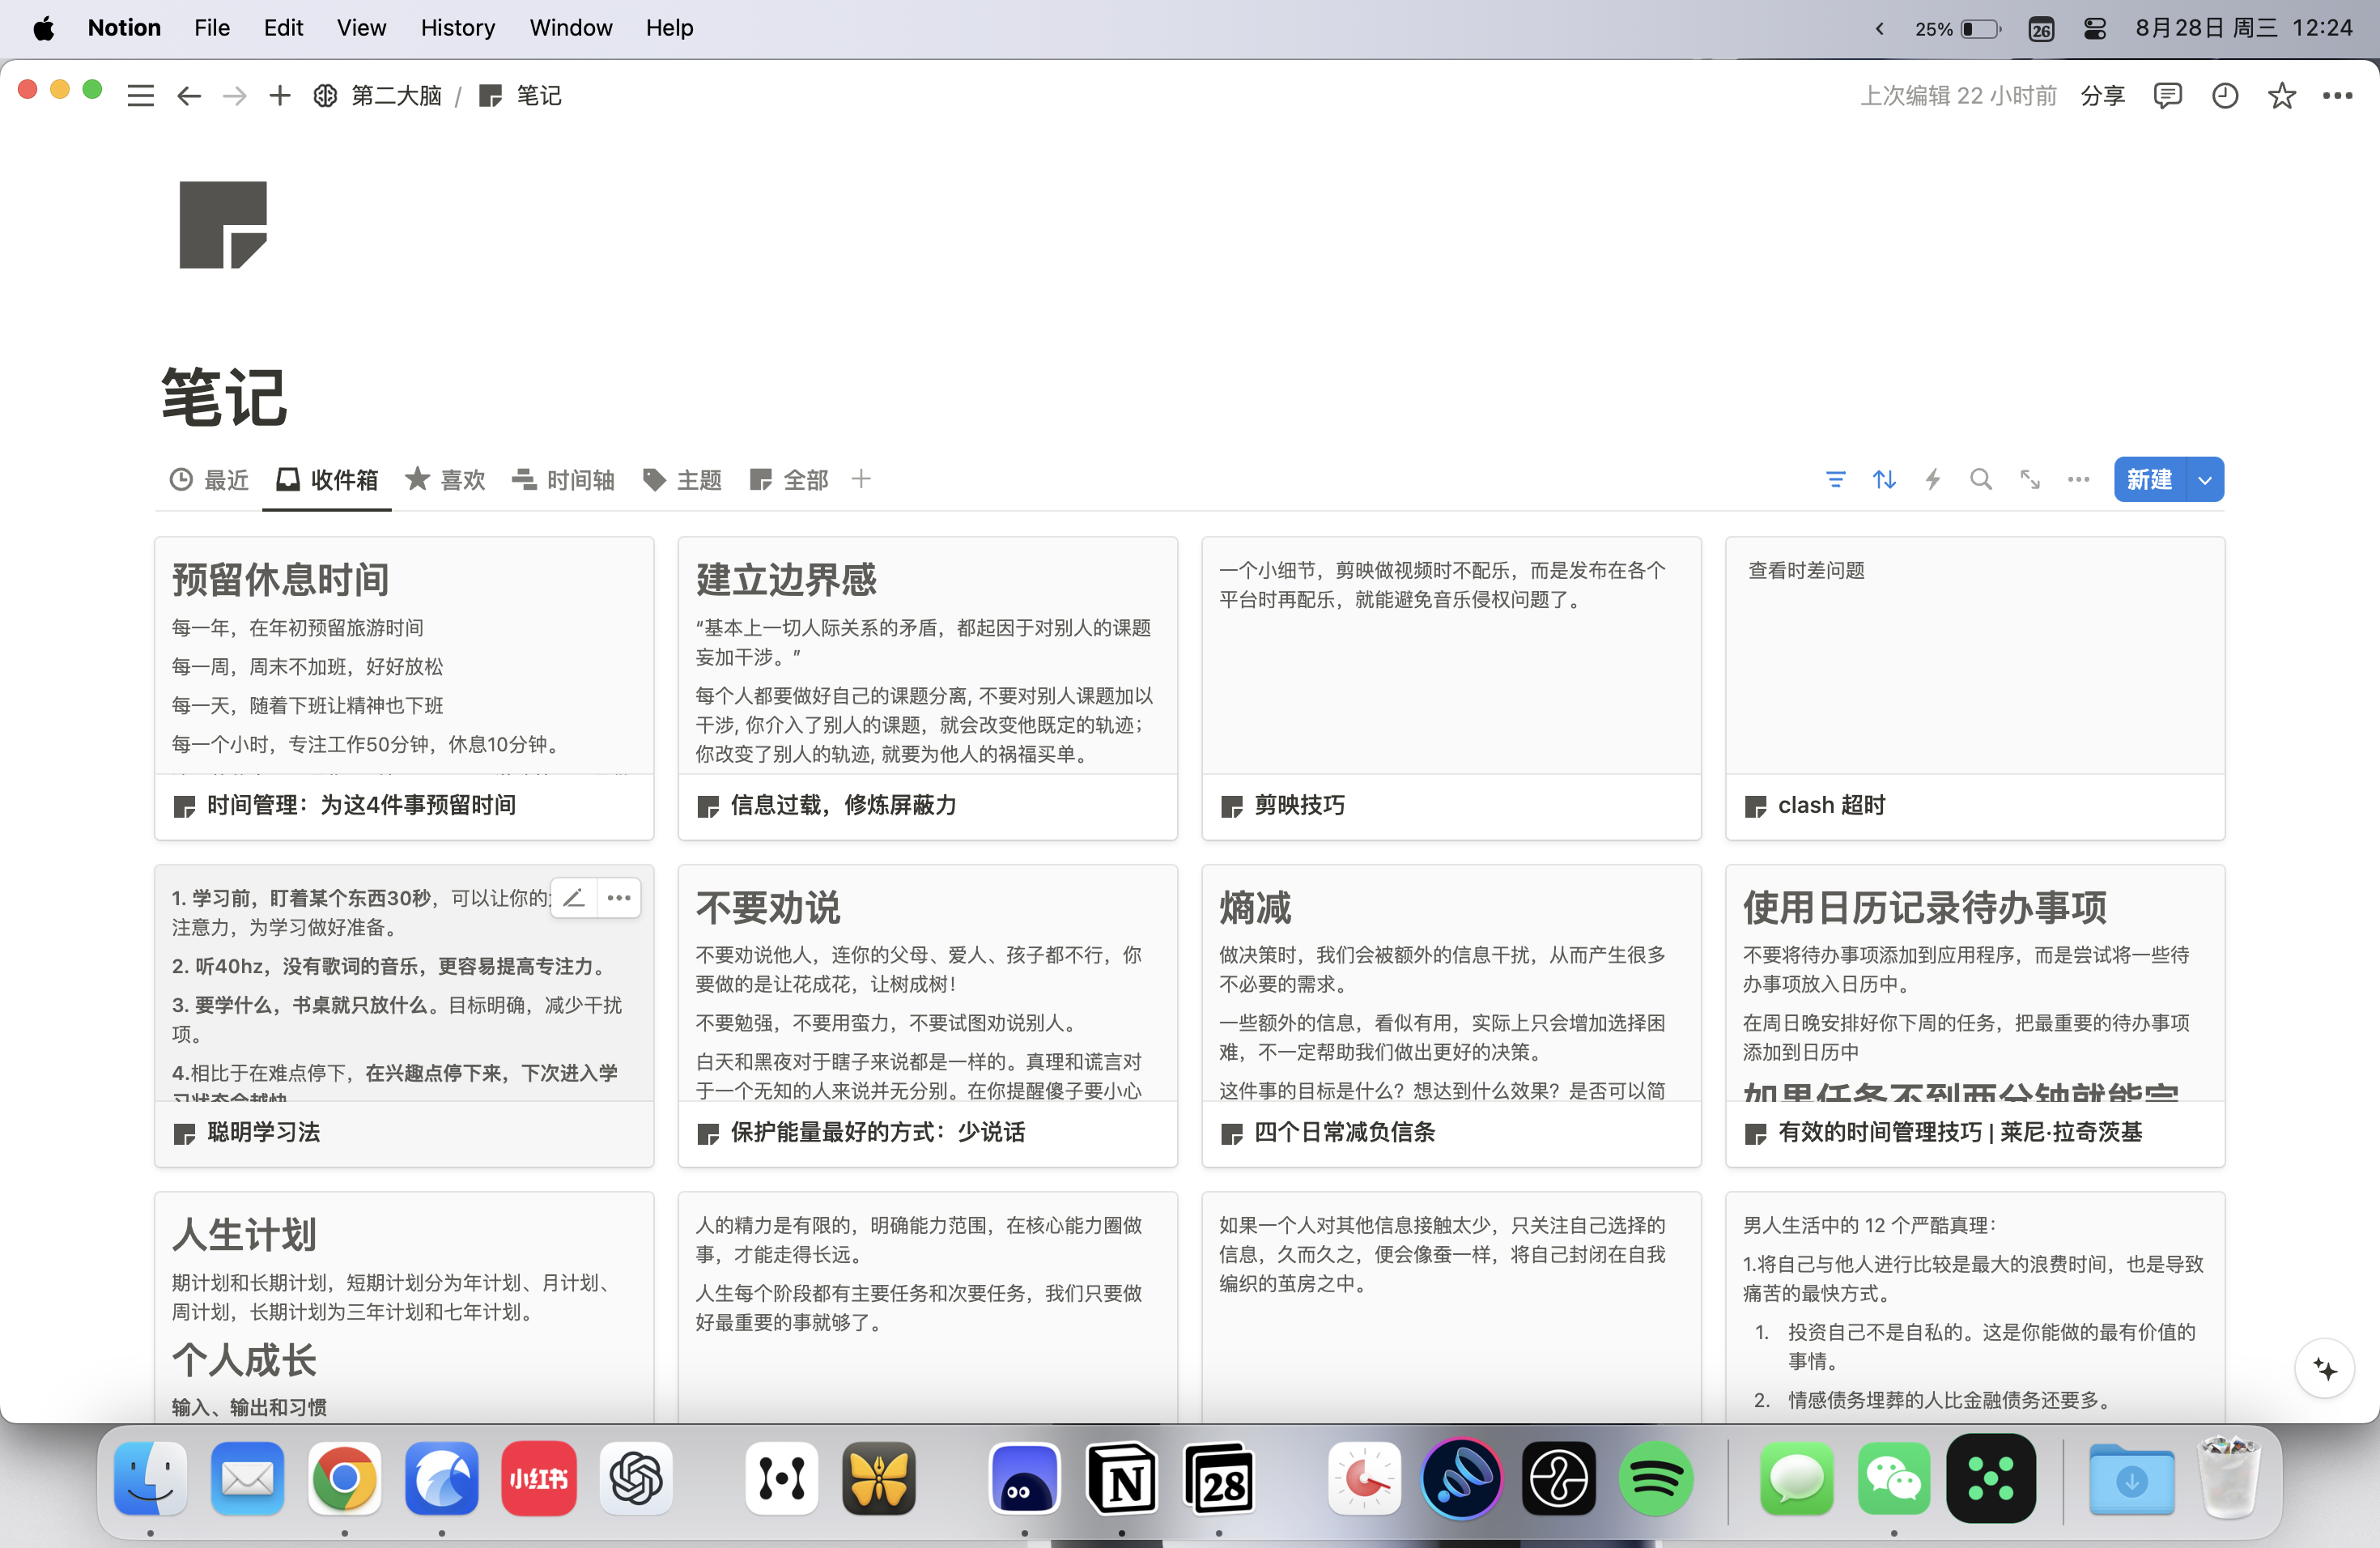Open the 时间轴 view tab
Image resolution: width=2380 pixels, height=1548 pixels.
tap(563, 480)
